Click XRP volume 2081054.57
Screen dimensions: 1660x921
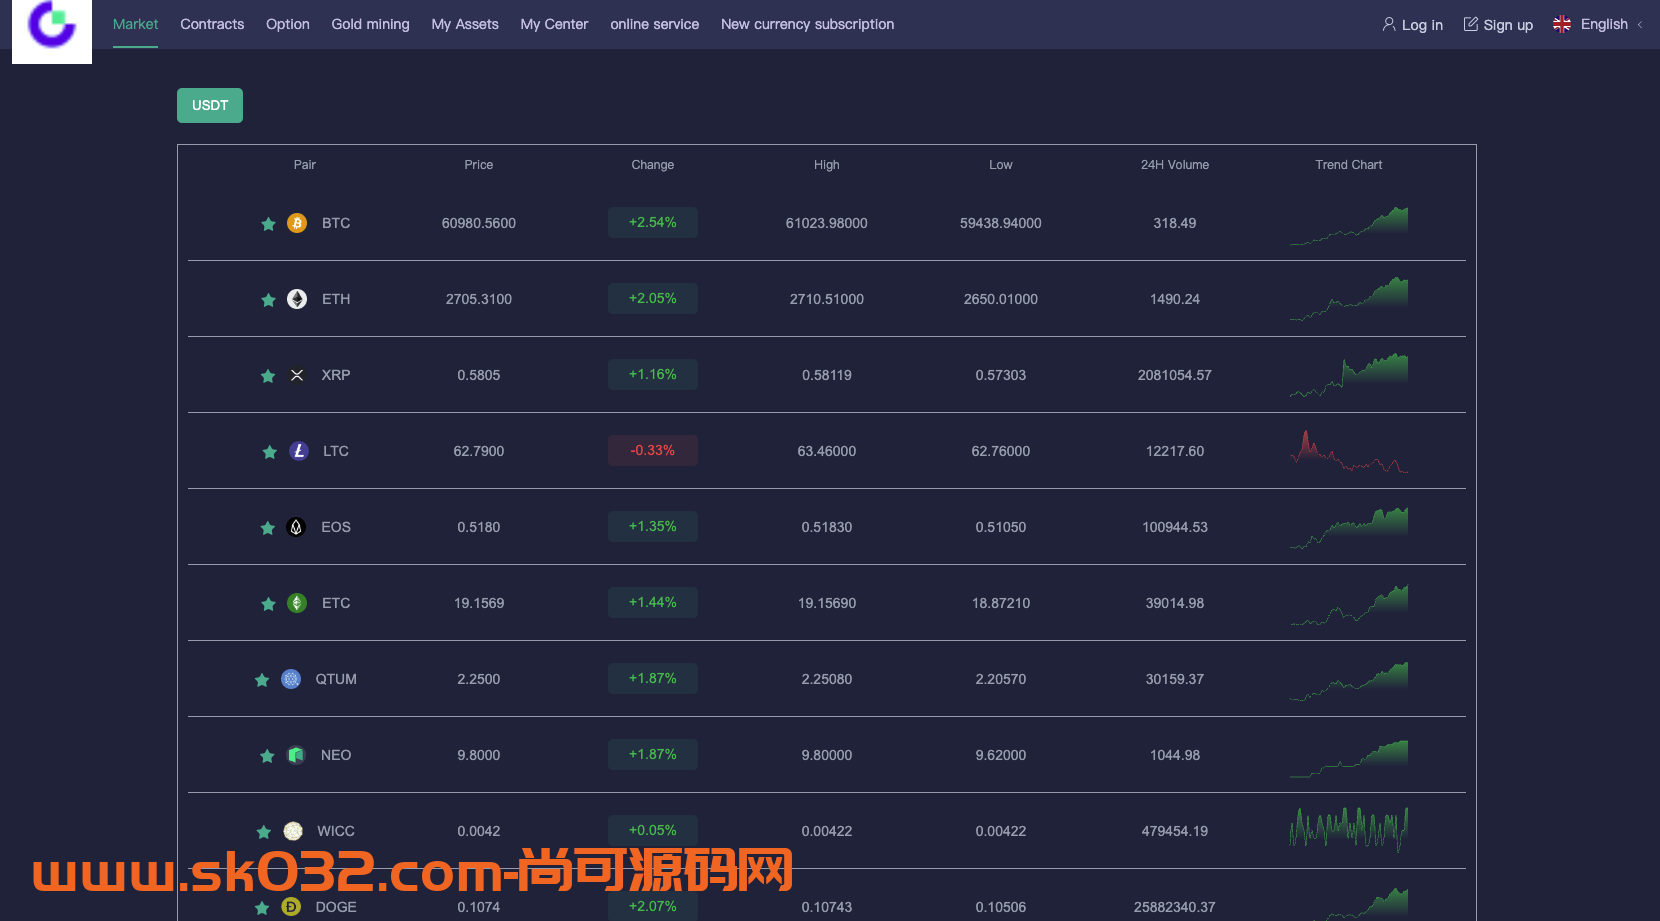1175,375
